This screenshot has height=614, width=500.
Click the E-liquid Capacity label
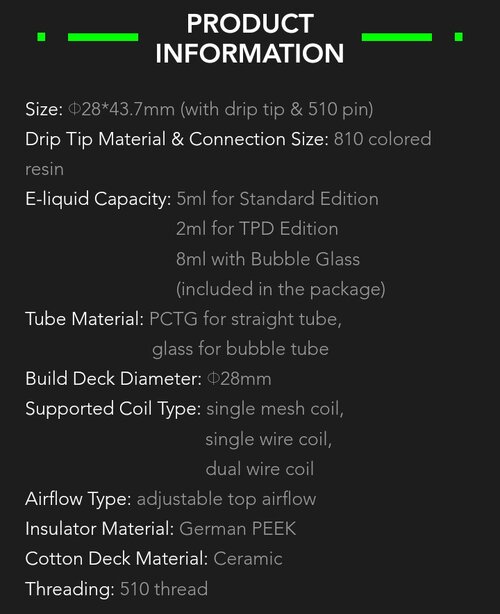point(98,199)
